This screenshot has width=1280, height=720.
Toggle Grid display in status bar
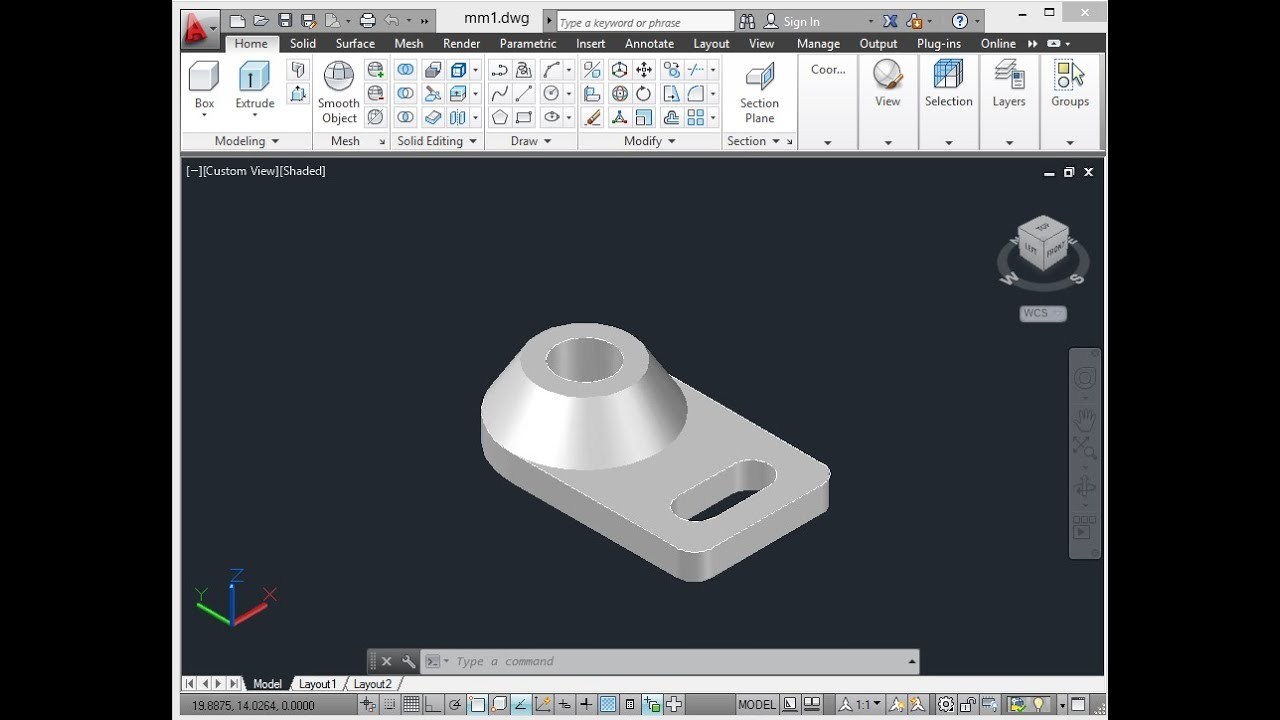(411, 704)
